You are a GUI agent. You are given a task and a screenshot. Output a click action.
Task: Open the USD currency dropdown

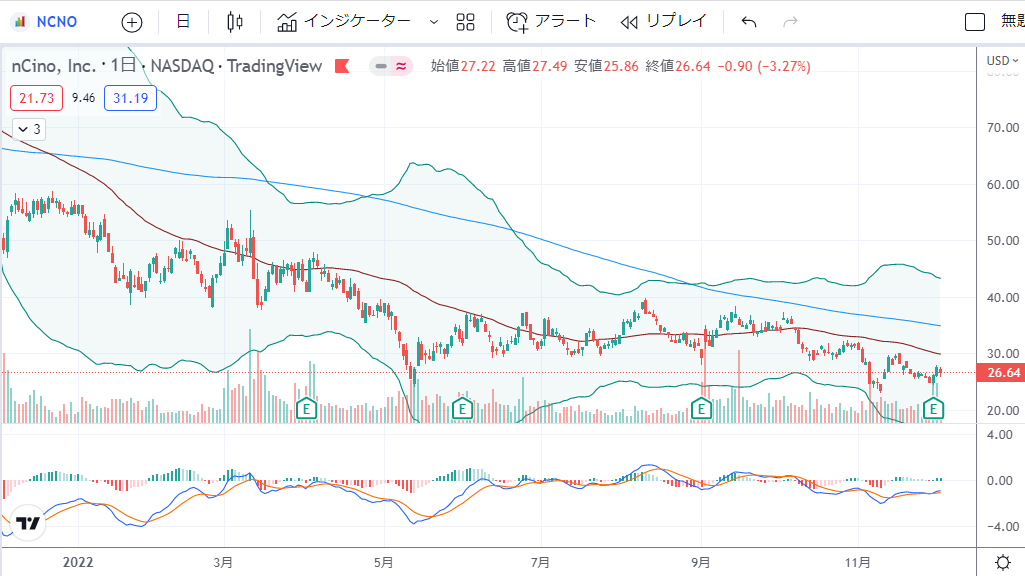coord(1002,61)
